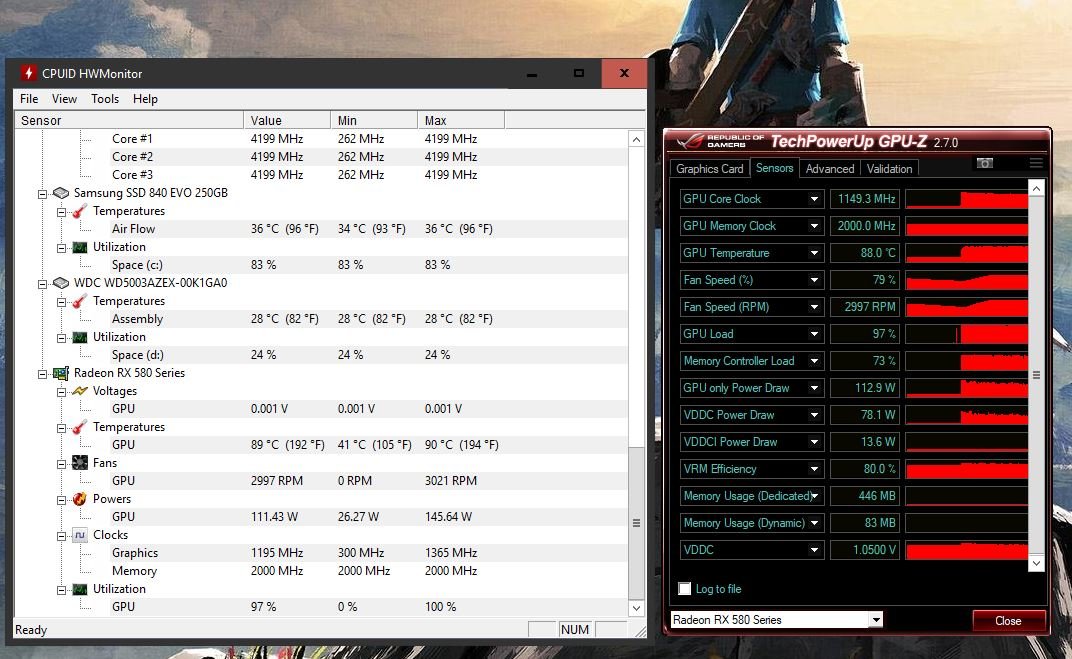
Task: Click the GPU-Z sensors scrollbar down arrow
Action: tap(1036, 563)
